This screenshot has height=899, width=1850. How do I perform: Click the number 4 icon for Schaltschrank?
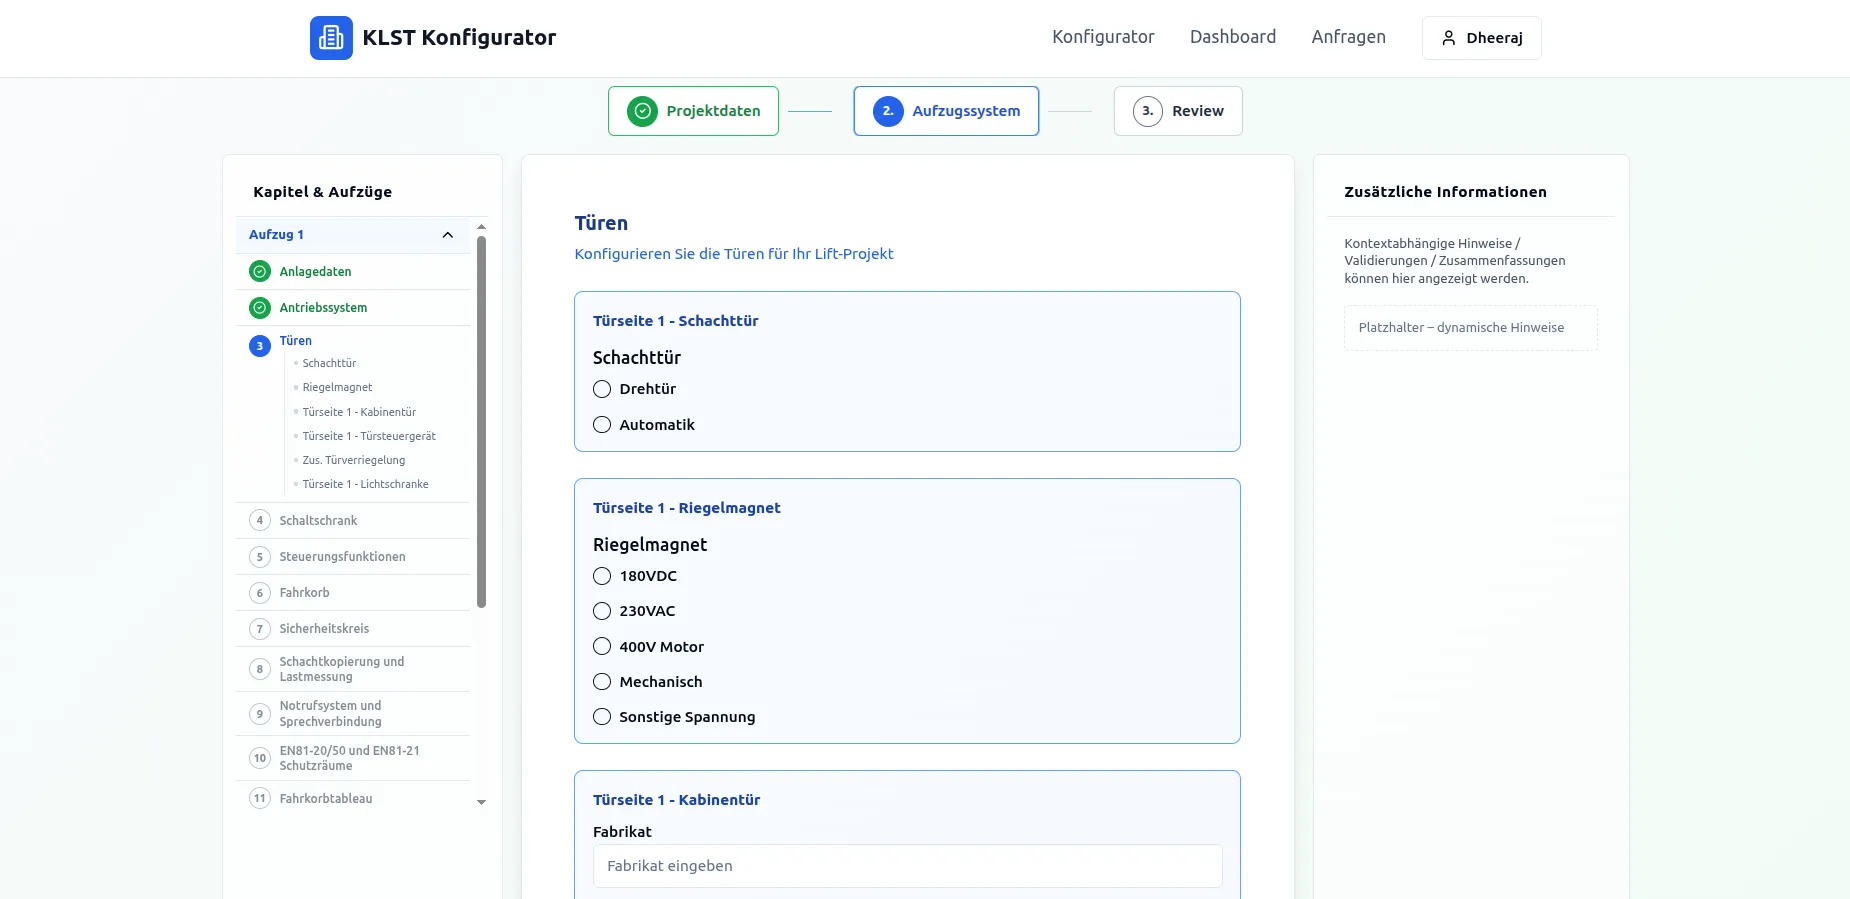click(260, 521)
